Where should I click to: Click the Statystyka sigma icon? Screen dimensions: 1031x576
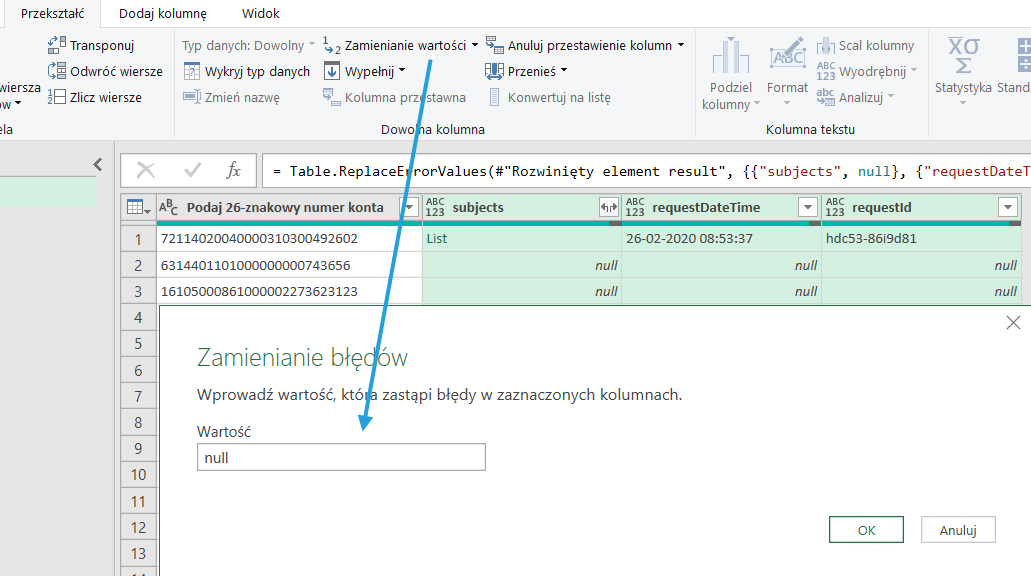point(963,54)
